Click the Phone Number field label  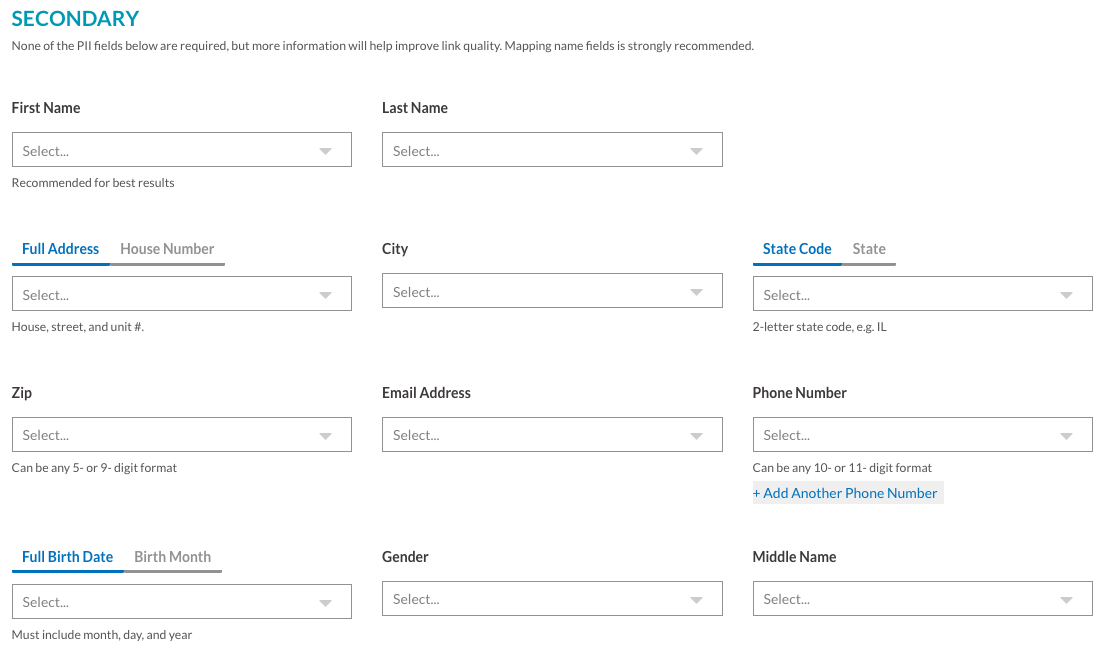pyautogui.click(x=799, y=393)
